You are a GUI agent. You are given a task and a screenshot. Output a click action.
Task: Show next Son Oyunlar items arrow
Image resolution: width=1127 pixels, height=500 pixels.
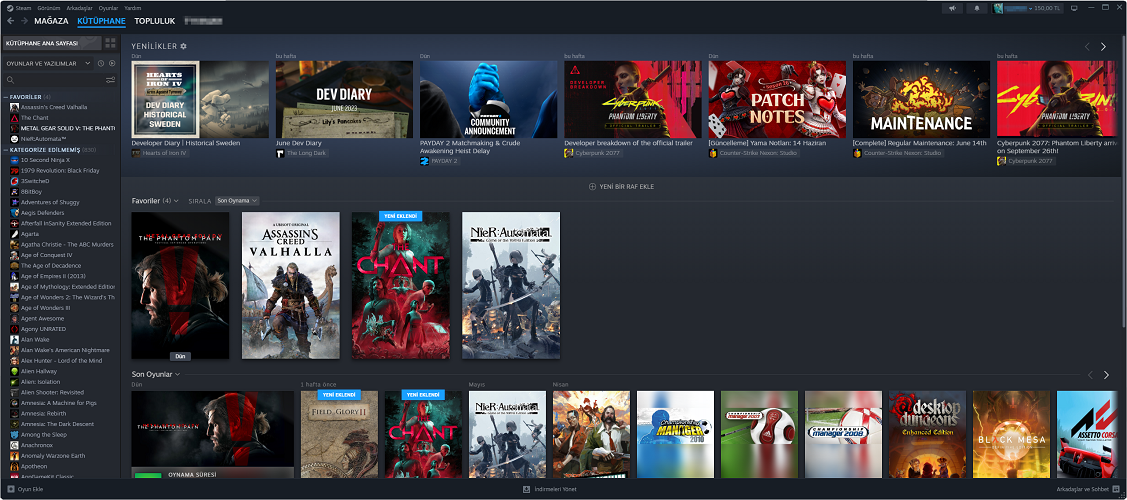click(x=1105, y=375)
